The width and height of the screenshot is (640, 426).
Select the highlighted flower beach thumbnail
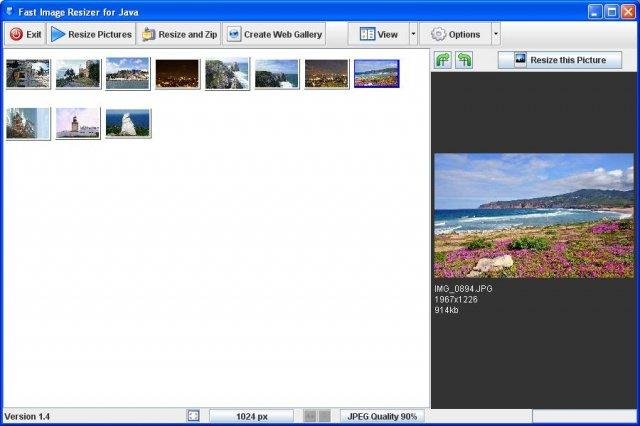377,74
